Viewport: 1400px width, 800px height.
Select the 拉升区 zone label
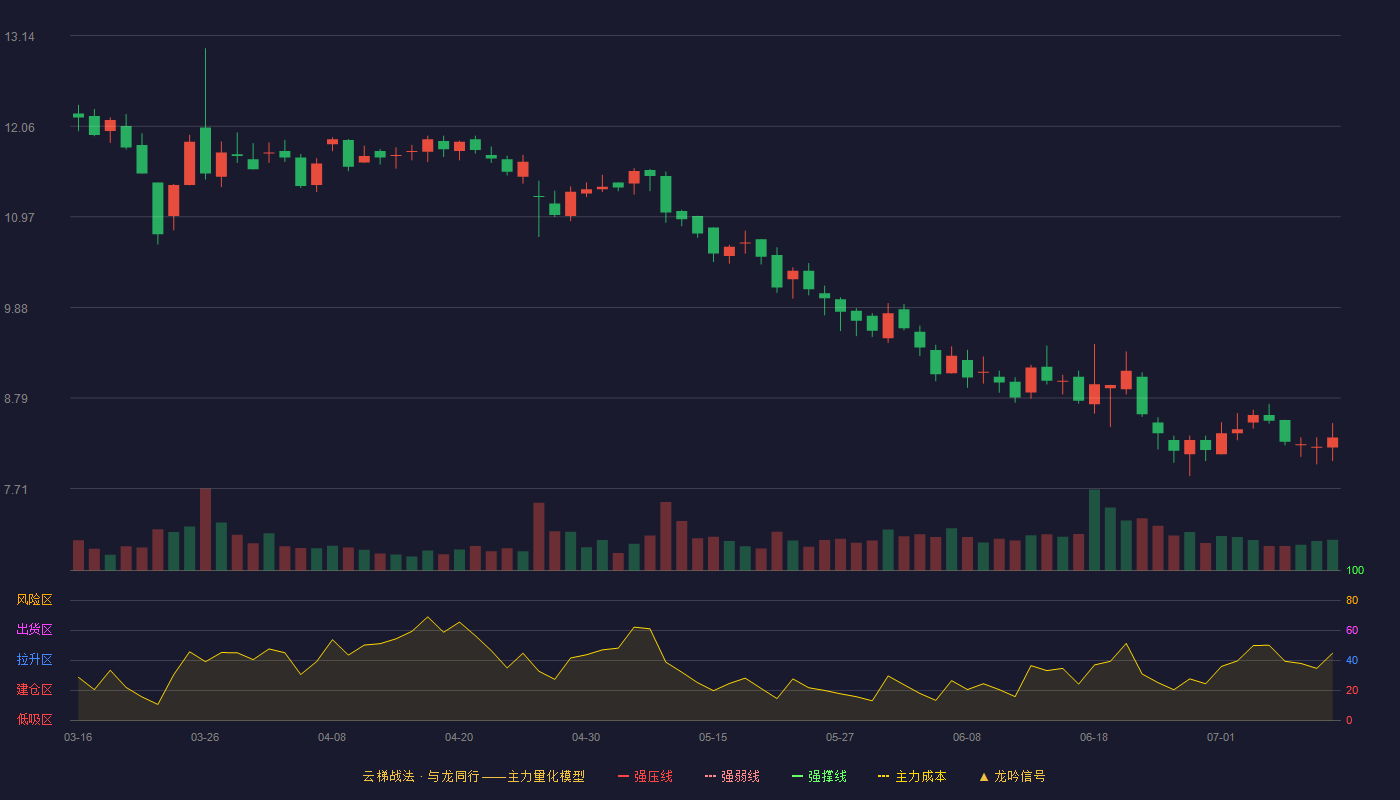pos(34,660)
